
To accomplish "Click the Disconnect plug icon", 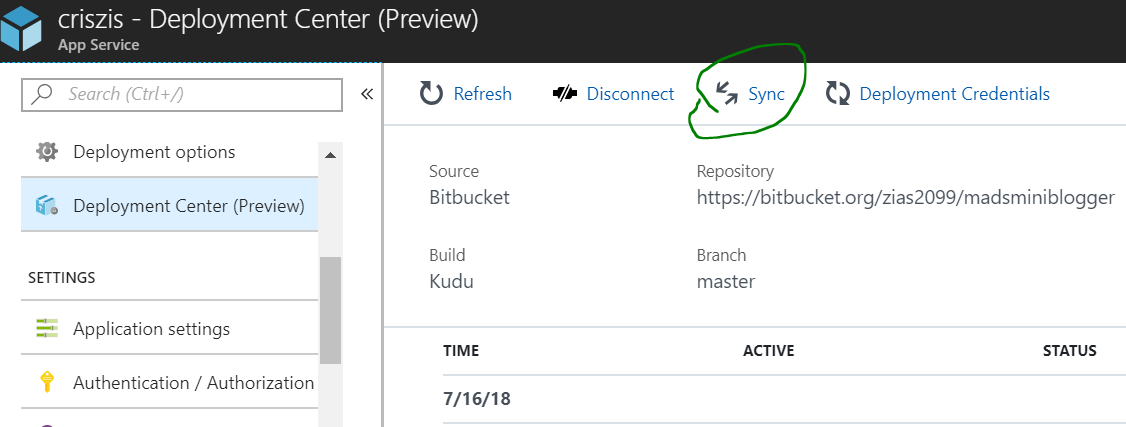I will point(565,94).
